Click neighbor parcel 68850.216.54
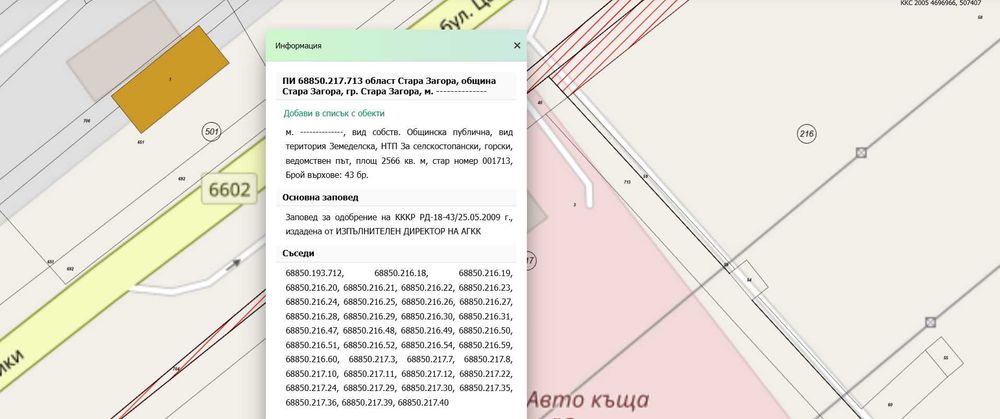This screenshot has width=1000, height=419. 428,346
